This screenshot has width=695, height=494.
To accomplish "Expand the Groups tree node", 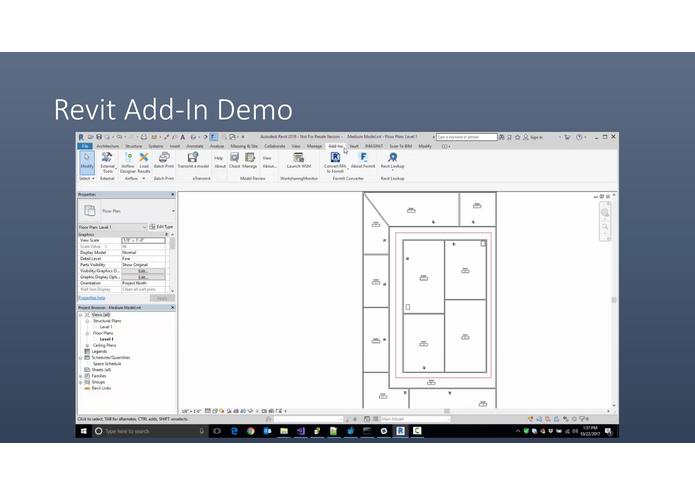I will [x=81, y=382].
